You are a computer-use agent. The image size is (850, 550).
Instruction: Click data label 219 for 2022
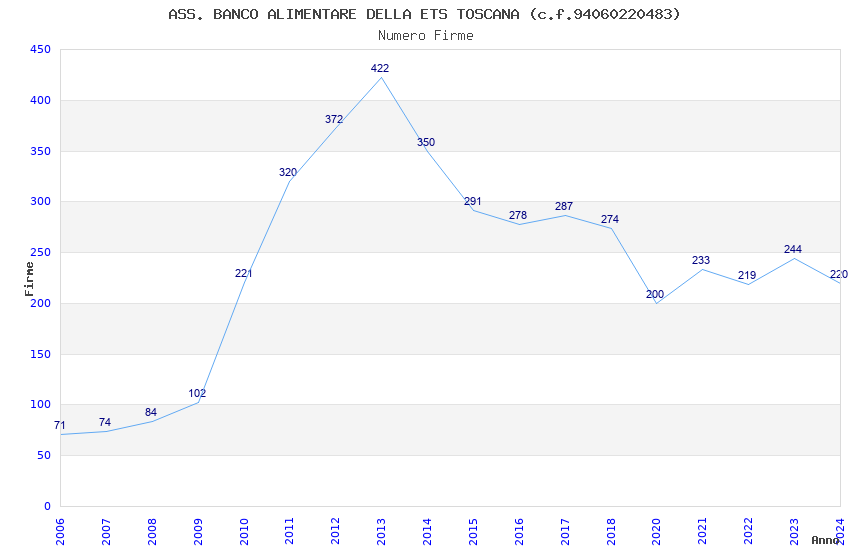pyautogui.click(x=746, y=275)
